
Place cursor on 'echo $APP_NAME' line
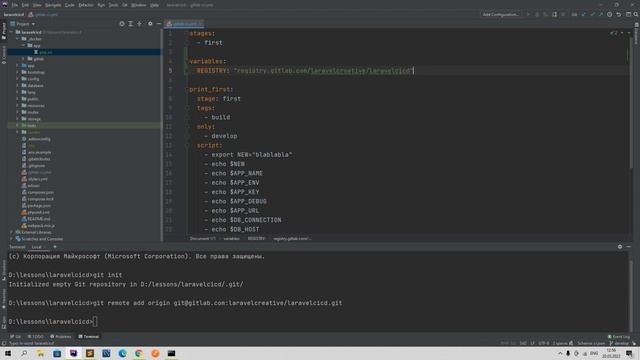click(x=237, y=173)
